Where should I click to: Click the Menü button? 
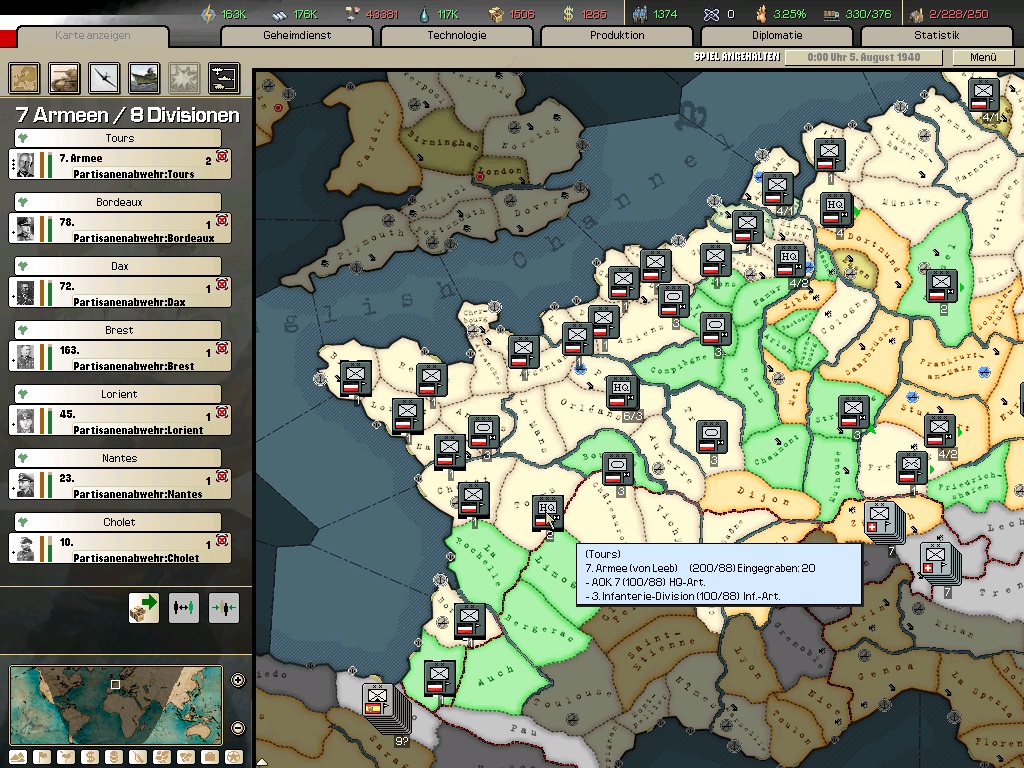tap(983, 57)
